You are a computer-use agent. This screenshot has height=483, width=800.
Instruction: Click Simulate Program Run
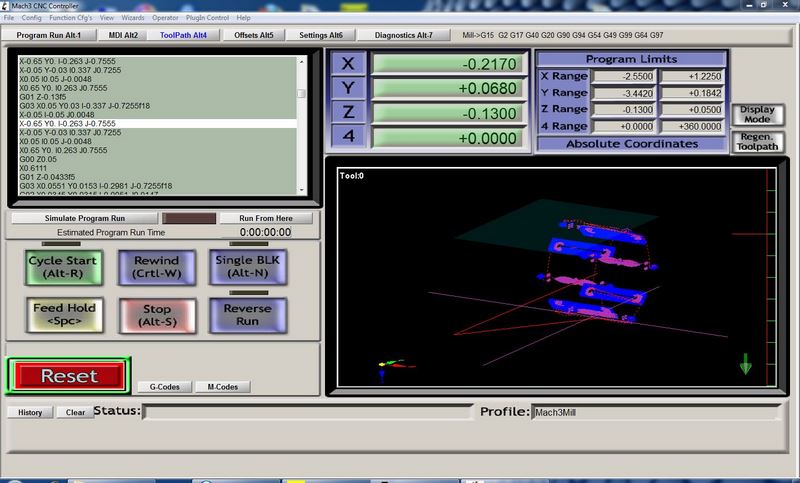[85, 218]
